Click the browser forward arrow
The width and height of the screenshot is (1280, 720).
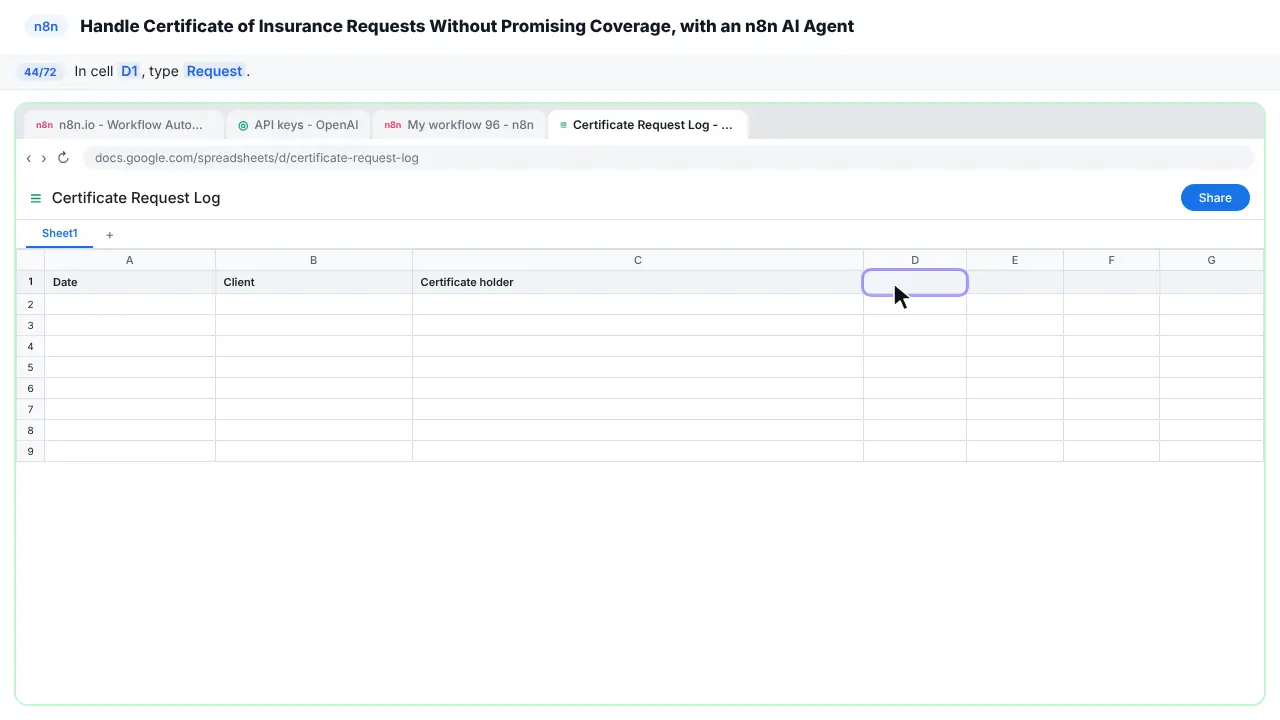(x=44, y=158)
